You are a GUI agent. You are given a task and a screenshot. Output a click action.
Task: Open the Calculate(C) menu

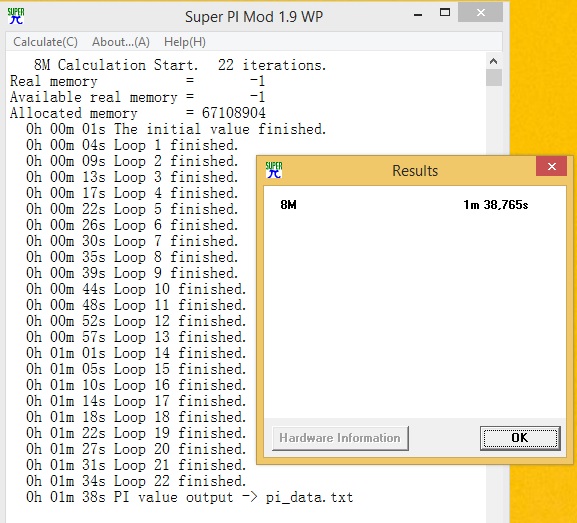click(45, 42)
